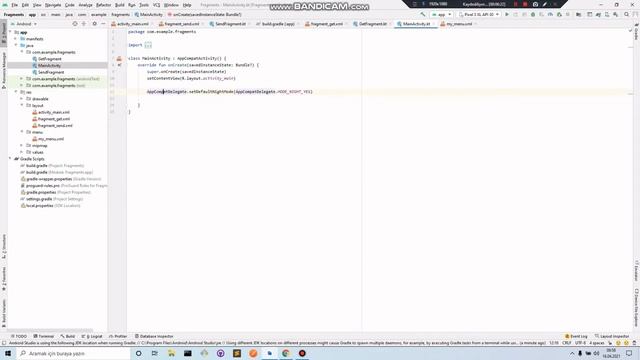This screenshot has height=360, width=640.
Task: Expand the manifests folder
Action: point(16,39)
